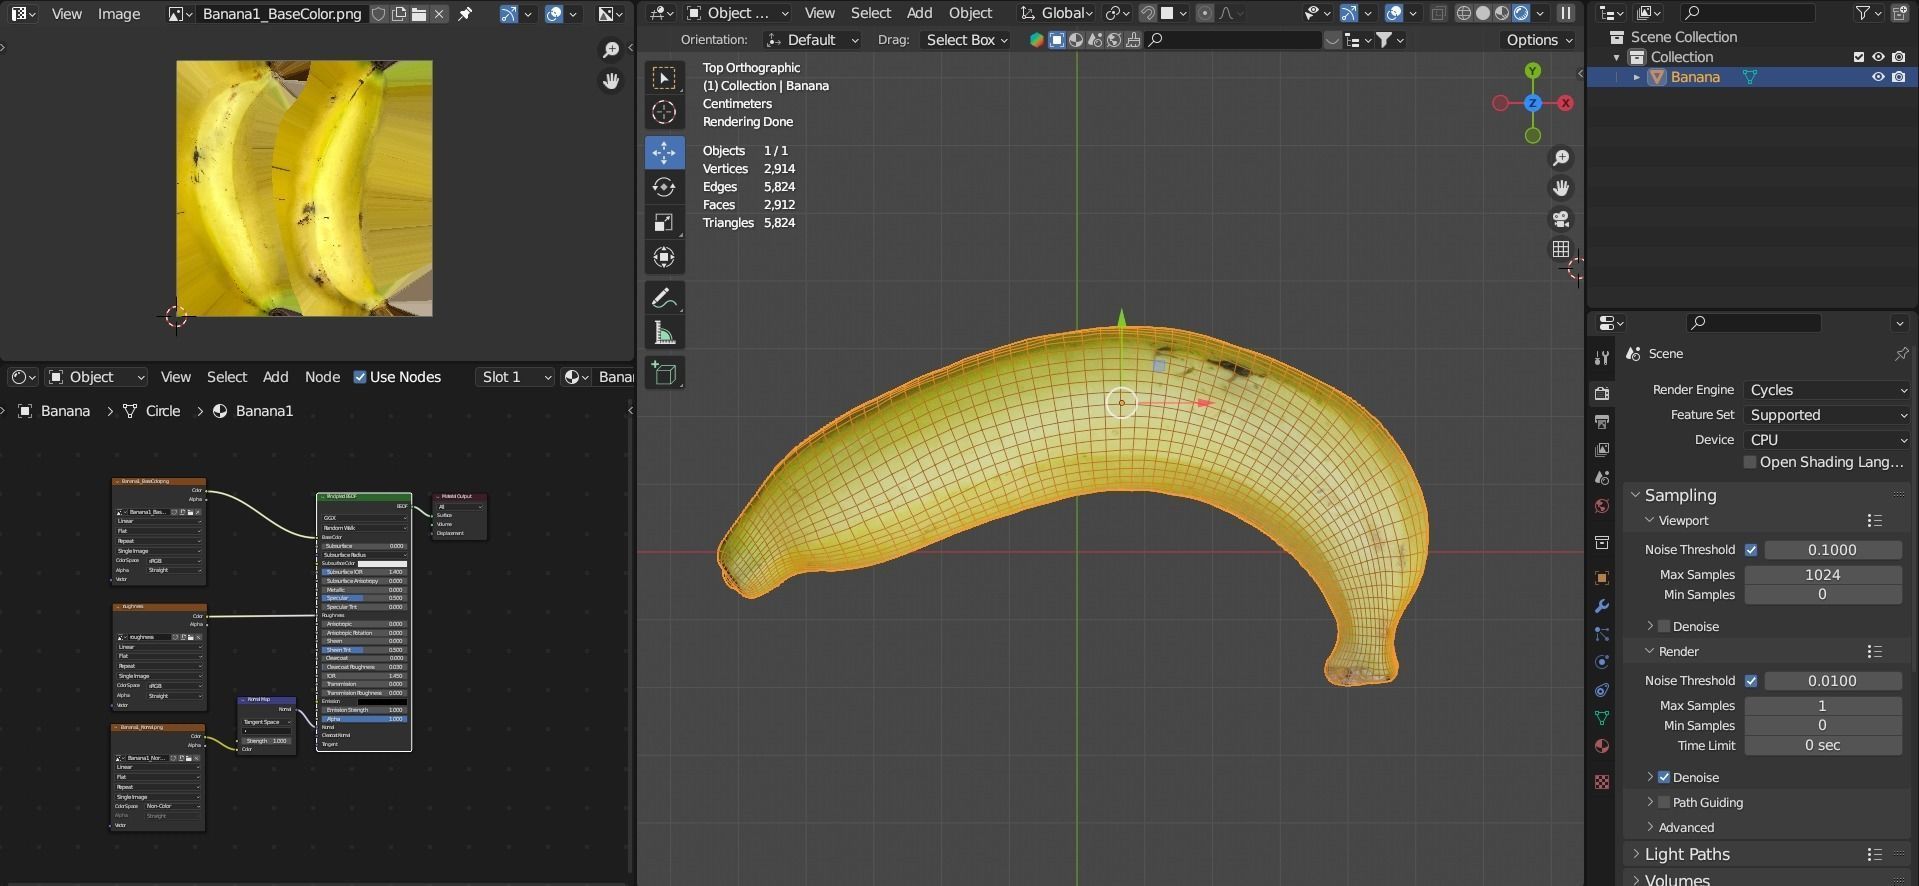Select the 3D Cursor tool
This screenshot has width=1919, height=886.
(x=664, y=112)
